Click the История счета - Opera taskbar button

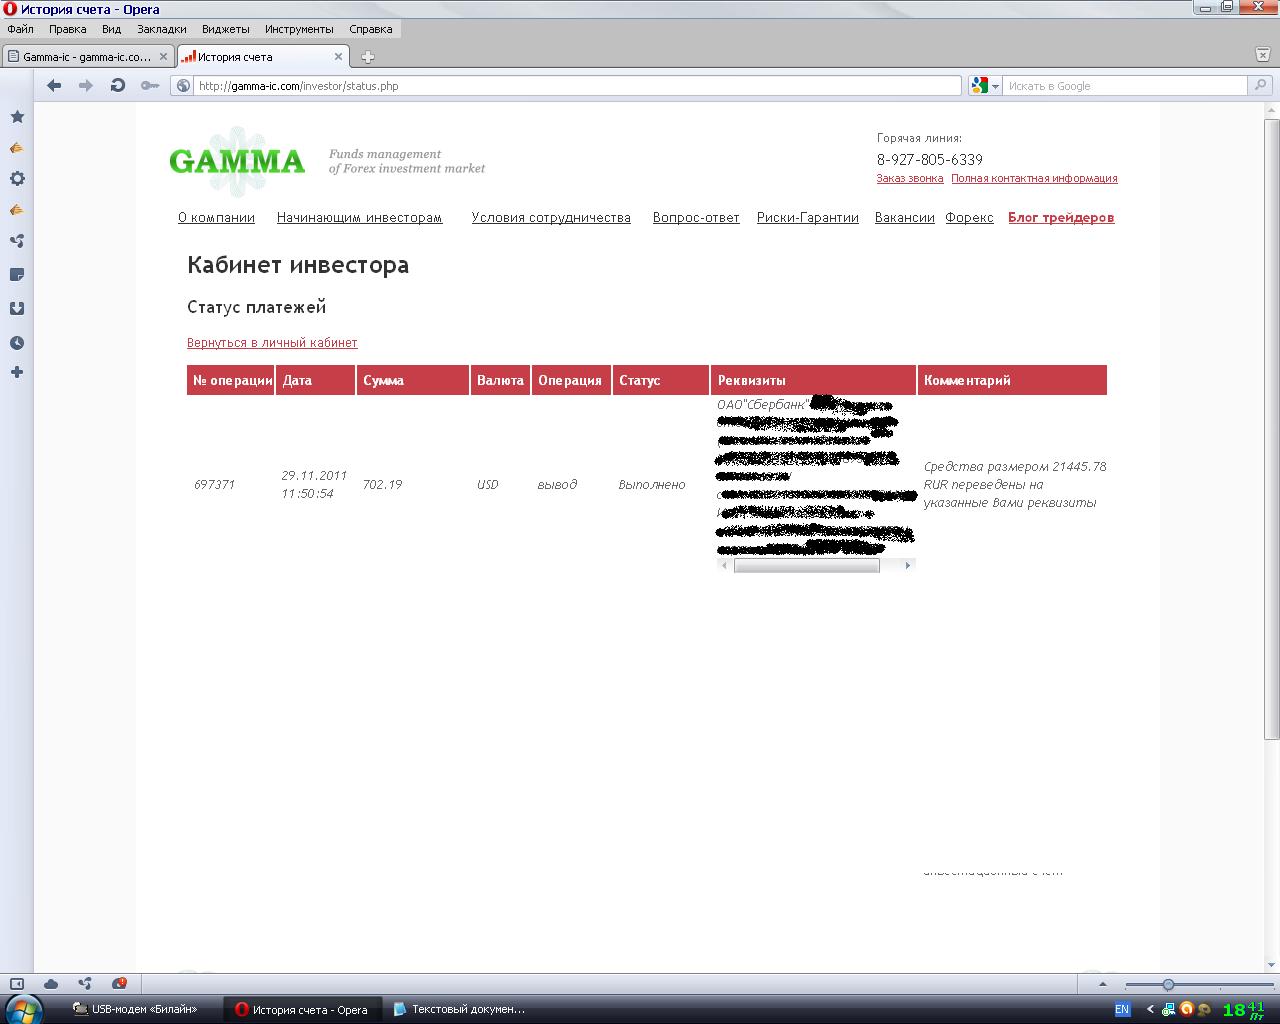[x=302, y=1009]
